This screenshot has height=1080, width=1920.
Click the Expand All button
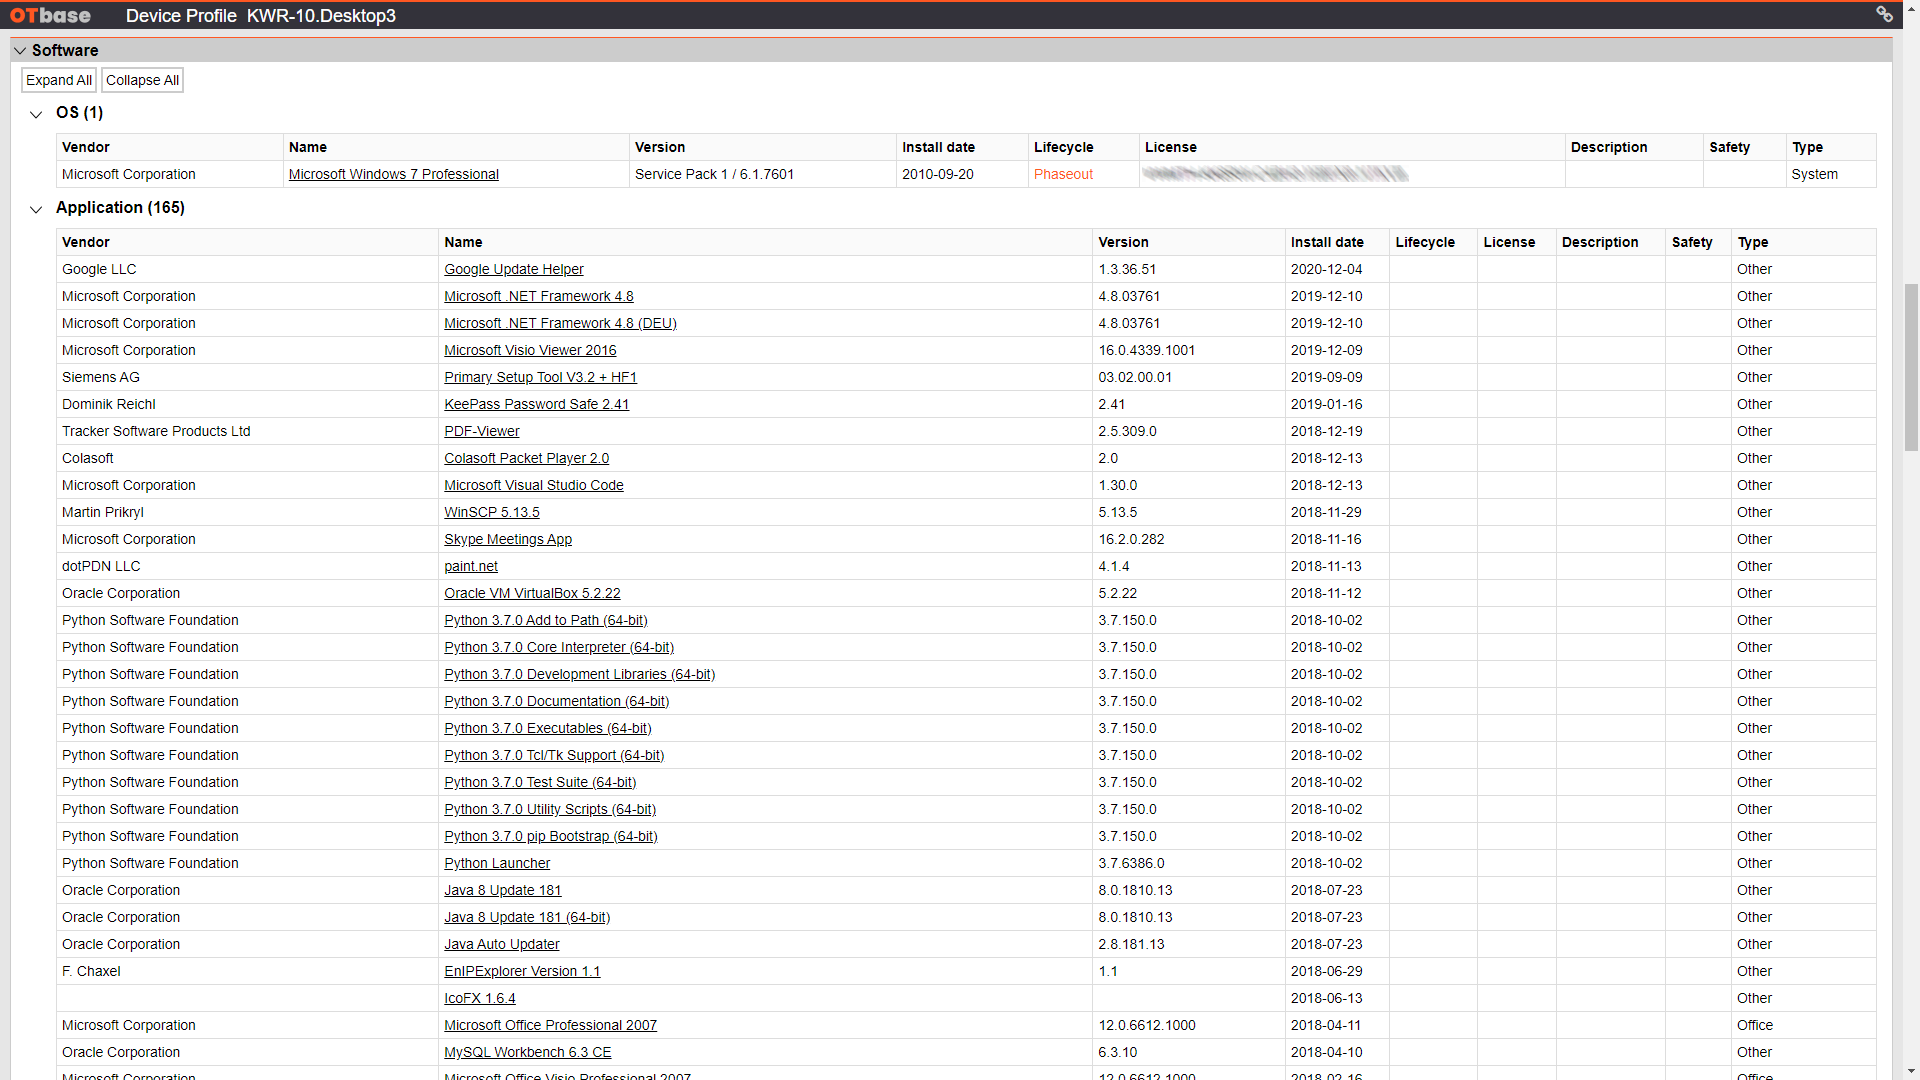tap(59, 80)
